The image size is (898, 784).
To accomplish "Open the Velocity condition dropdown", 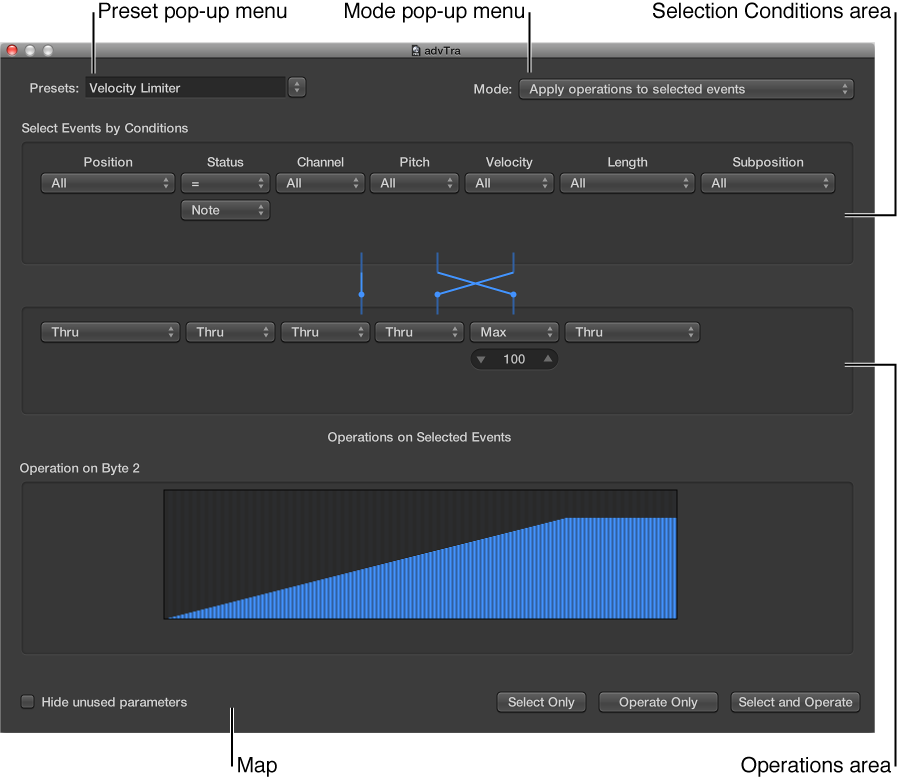I will pos(509,183).
